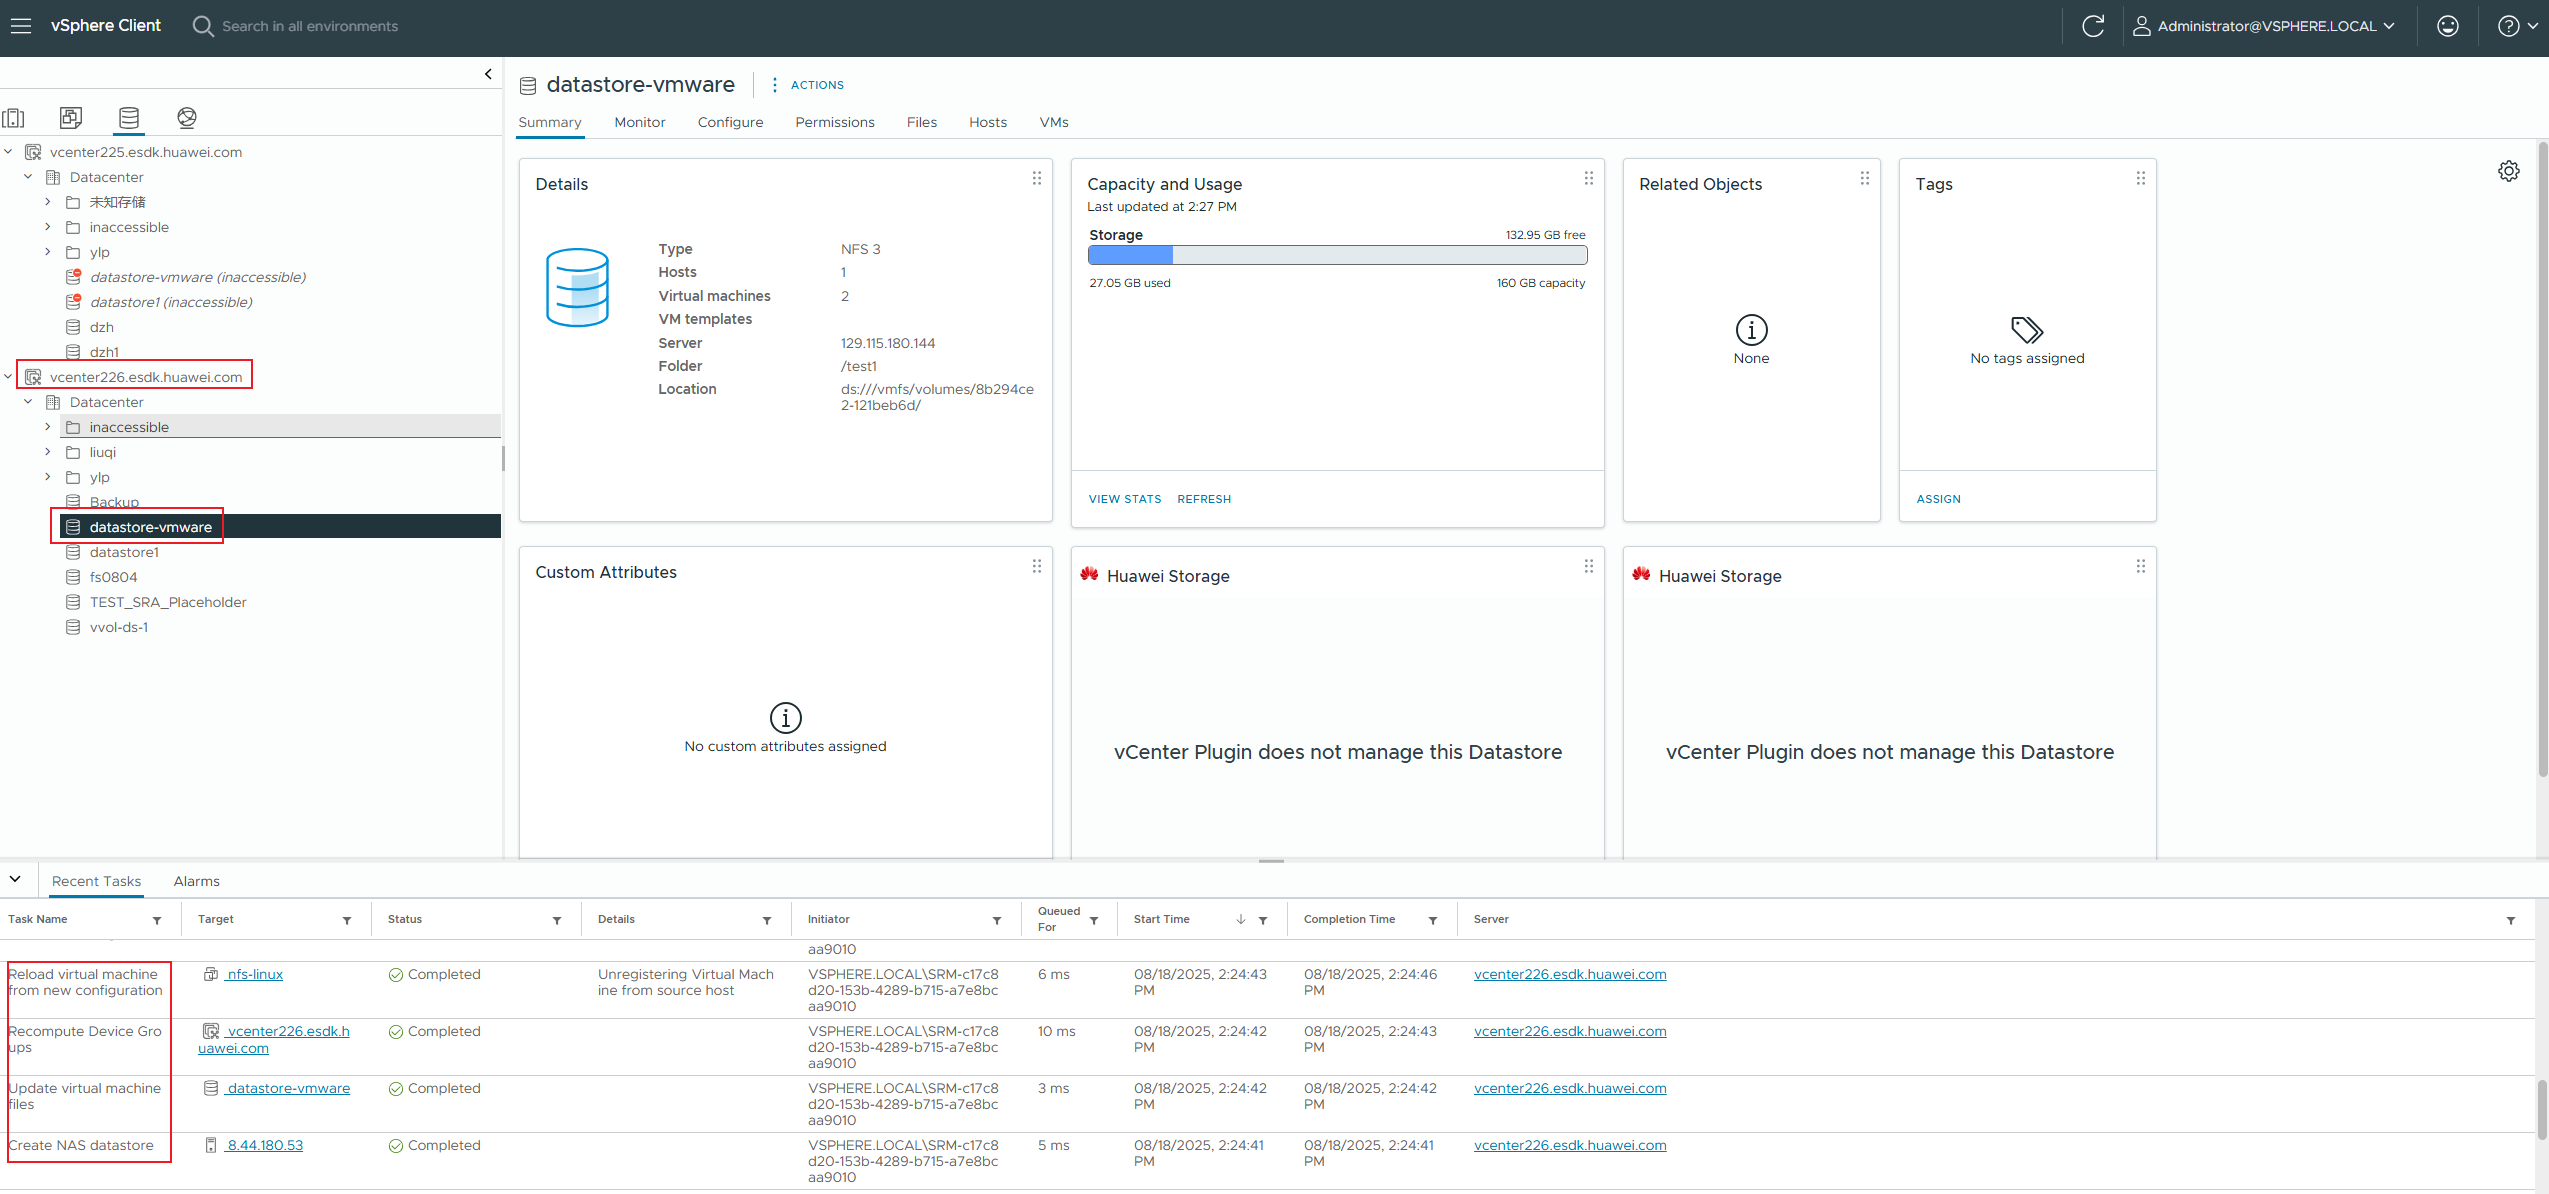
Task: Open the hamburger main menu
Action: click(x=20, y=26)
